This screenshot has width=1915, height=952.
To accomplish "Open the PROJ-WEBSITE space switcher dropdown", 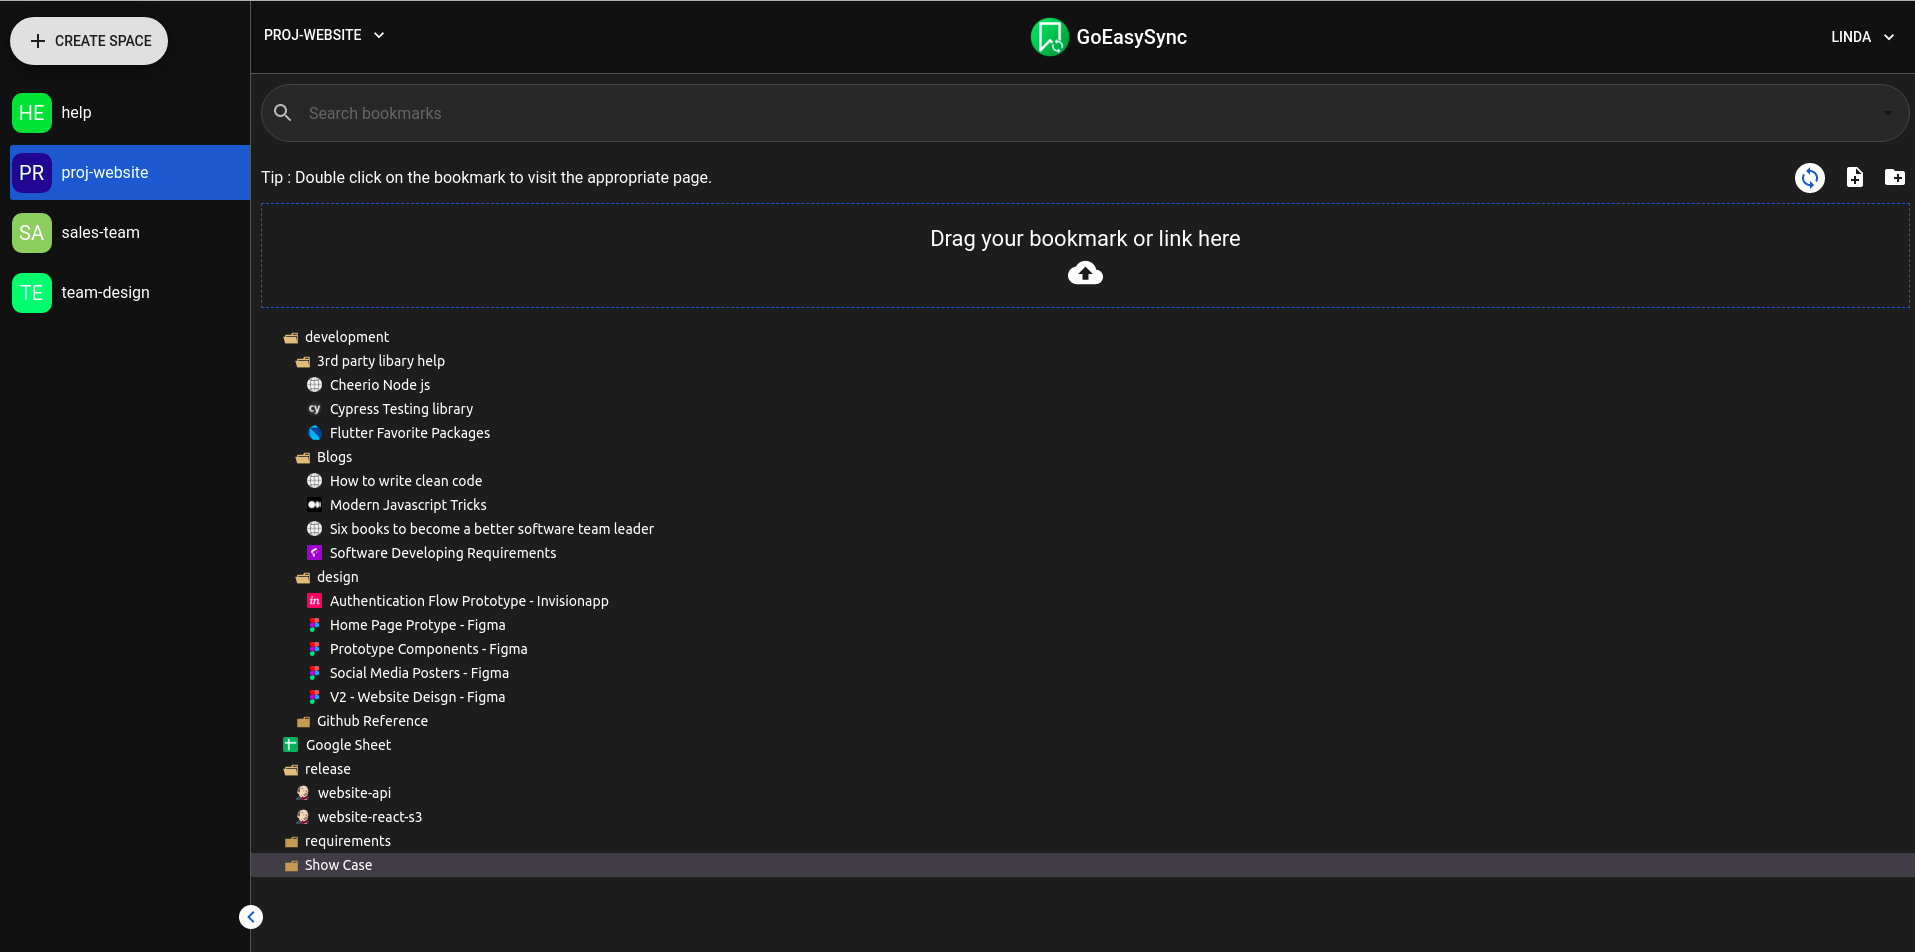I will 323,35.
